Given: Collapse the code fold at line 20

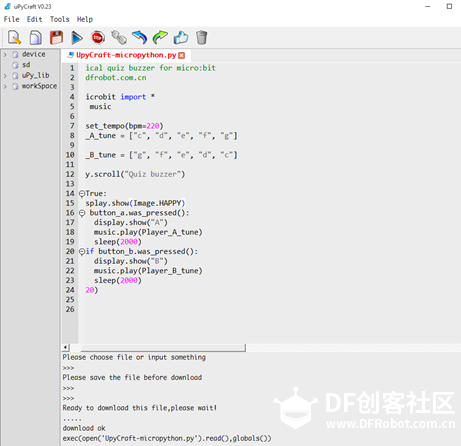Looking at the screenshot, I should (82, 252).
